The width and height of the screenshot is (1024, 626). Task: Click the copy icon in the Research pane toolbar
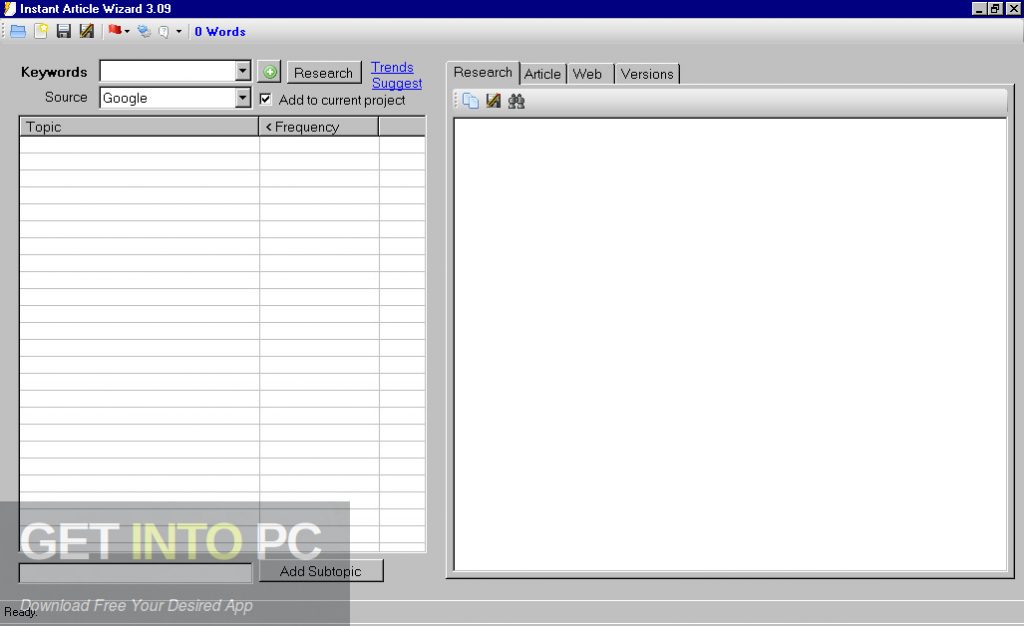point(470,101)
